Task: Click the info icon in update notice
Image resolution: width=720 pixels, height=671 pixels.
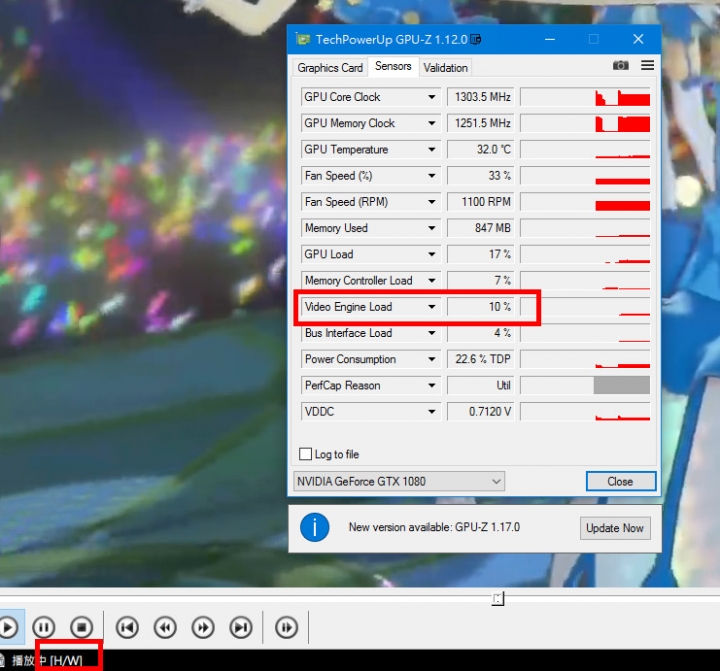Action: pyautogui.click(x=315, y=528)
